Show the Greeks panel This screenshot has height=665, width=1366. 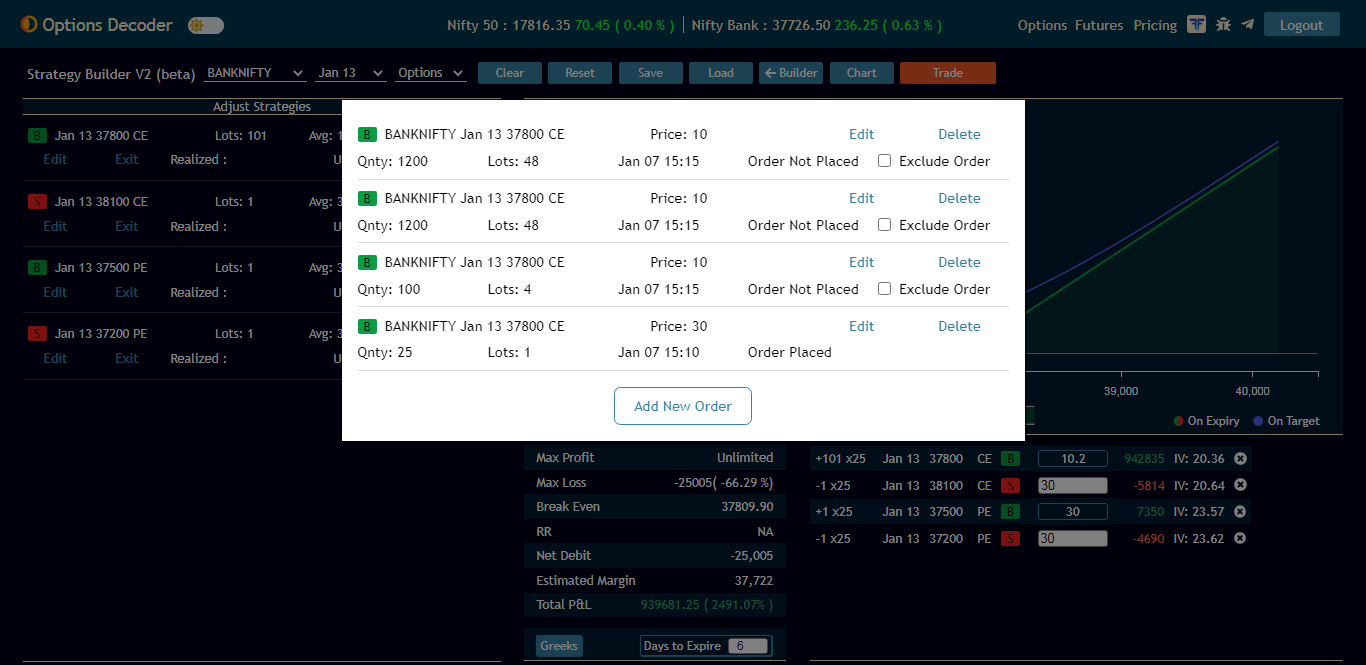pos(559,646)
